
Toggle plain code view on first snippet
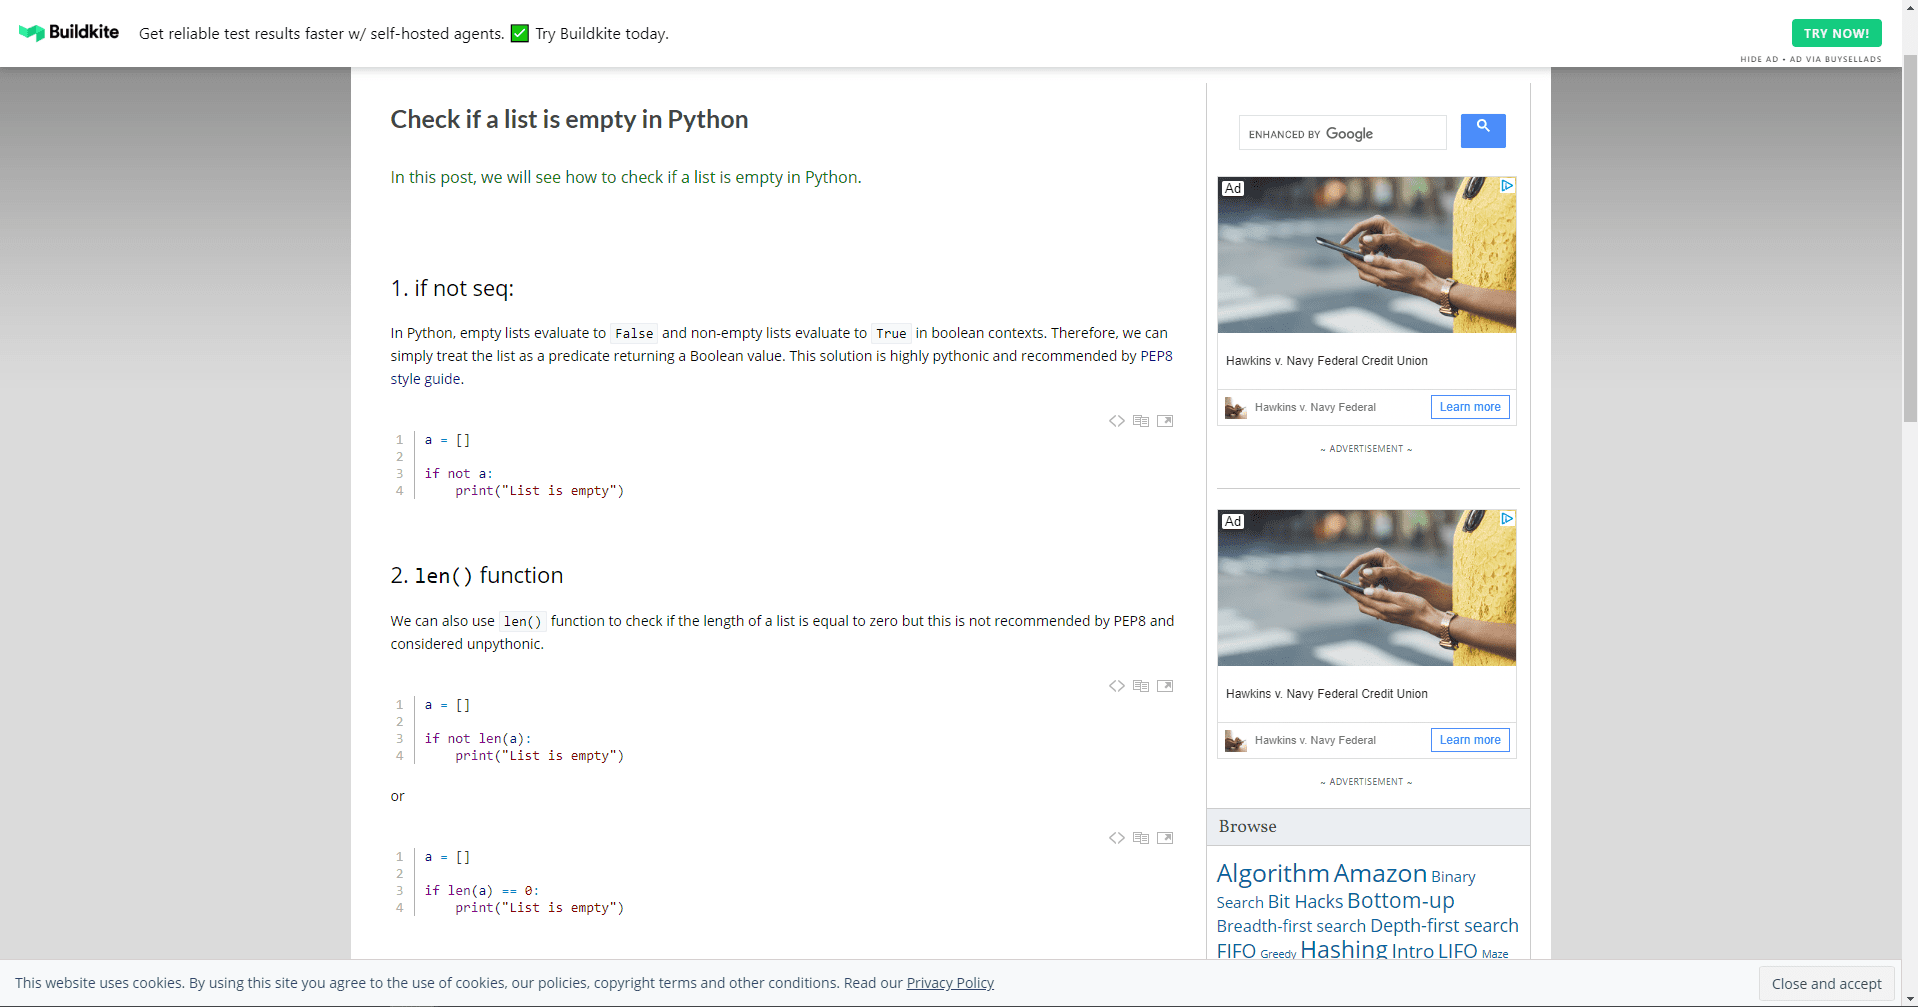(x=1116, y=421)
